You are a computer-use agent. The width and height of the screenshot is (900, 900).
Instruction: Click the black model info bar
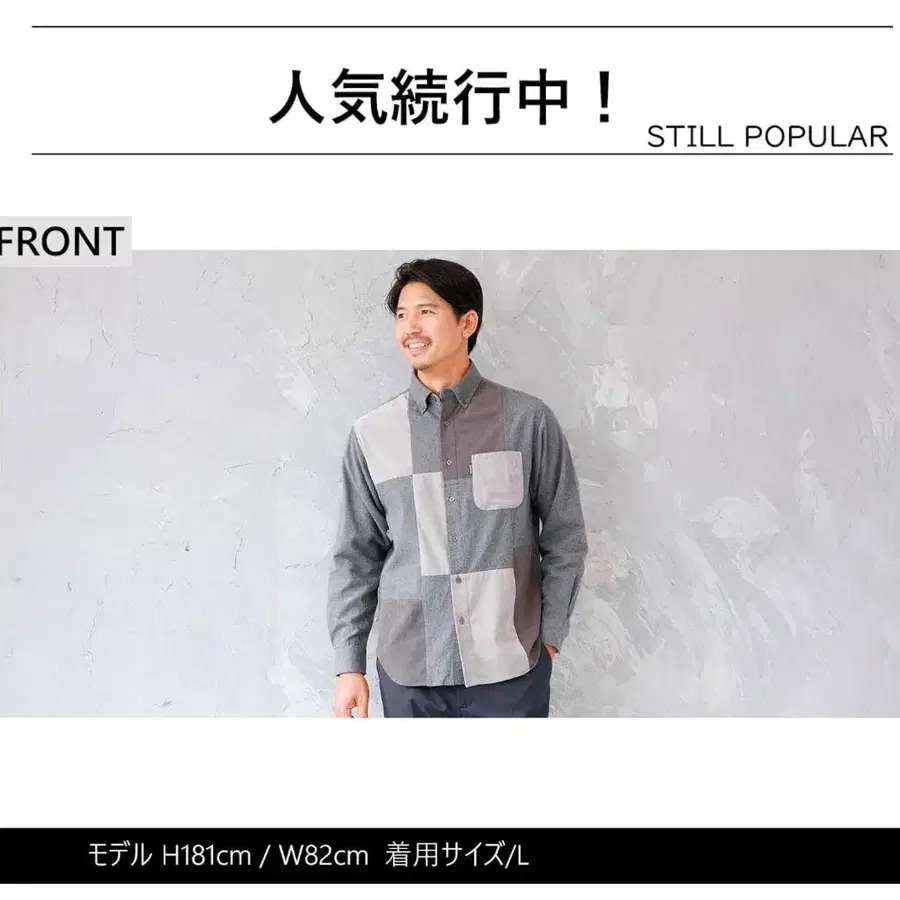click(x=450, y=856)
